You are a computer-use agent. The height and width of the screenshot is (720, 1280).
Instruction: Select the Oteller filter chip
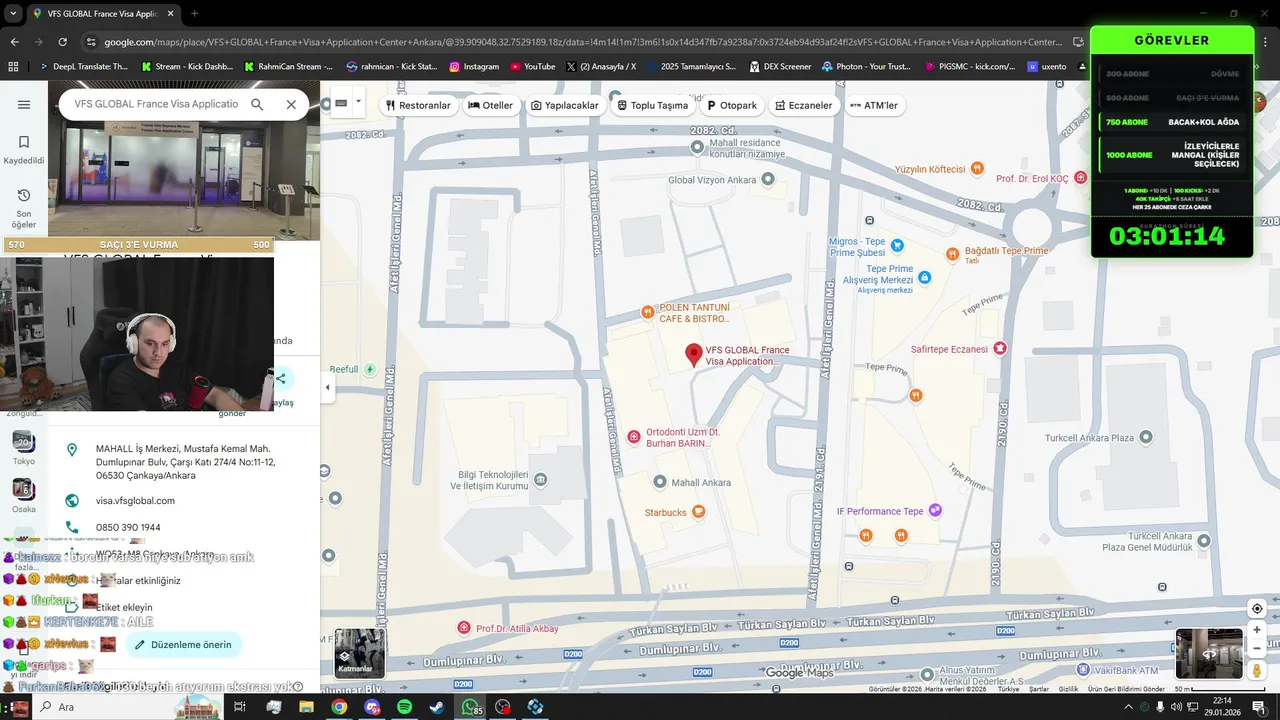point(491,105)
